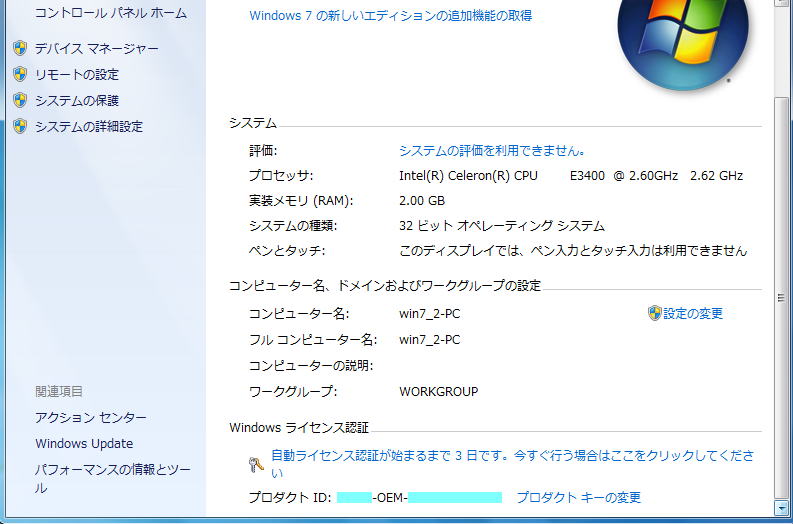
Task: Open システムの保護 link
Action: pos(77,100)
